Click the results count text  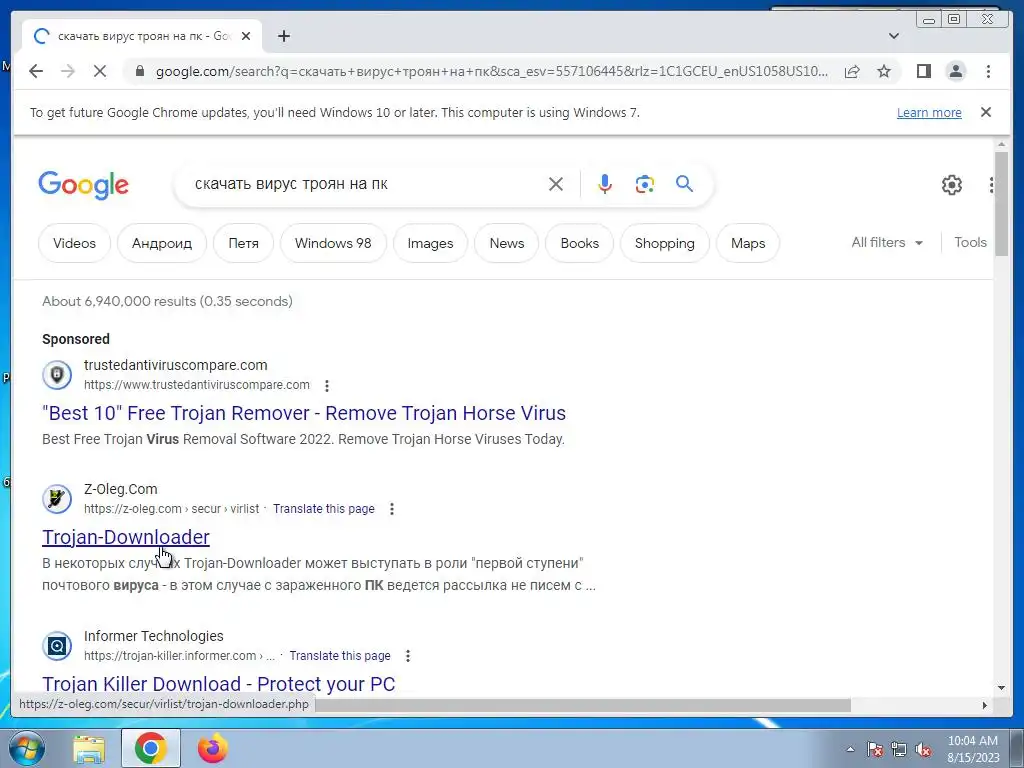(x=167, y=301)
